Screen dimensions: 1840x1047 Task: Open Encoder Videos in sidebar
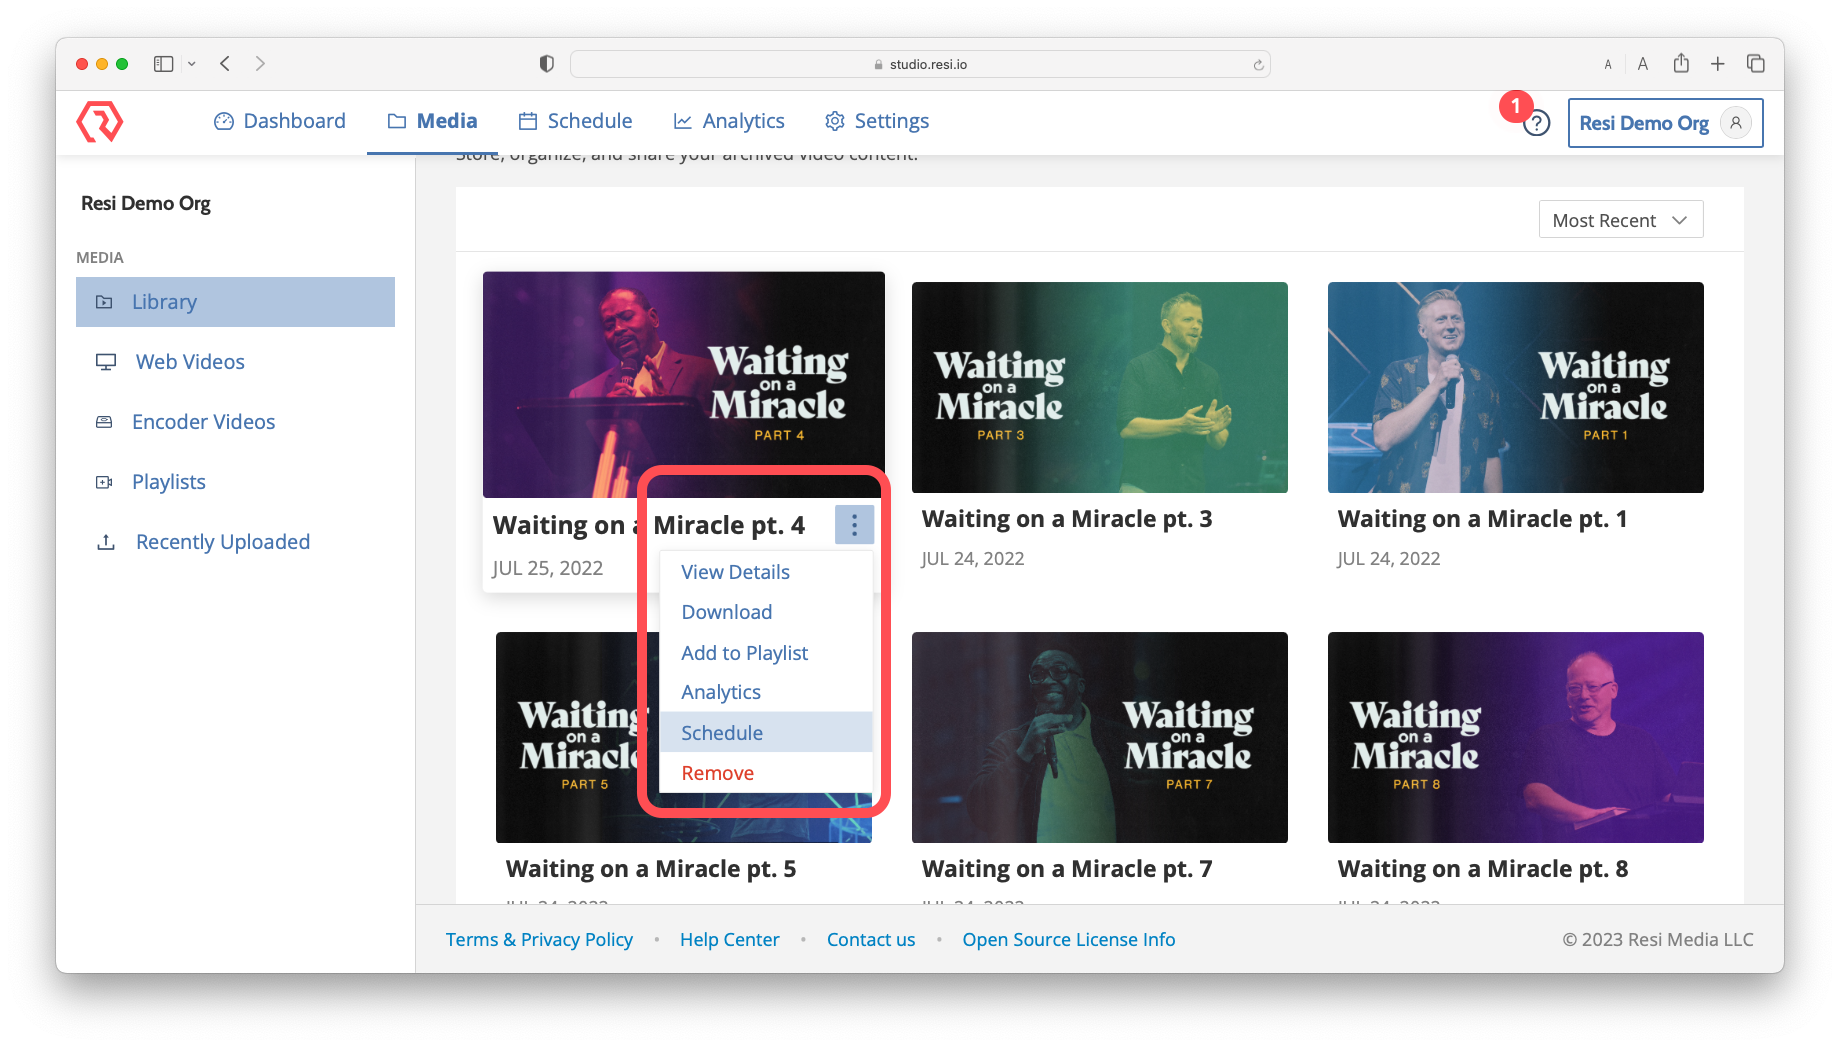(x=235, y=422)
